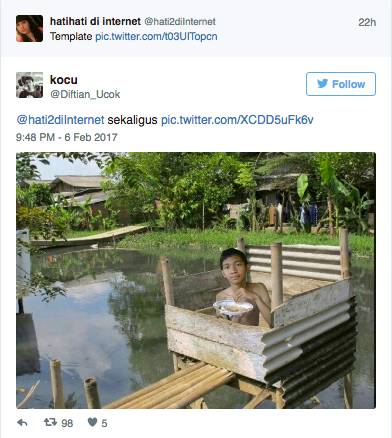Viewport: 392px width, 438px height.
Task: Click the heart like icon
Action: tap(92, 423)
